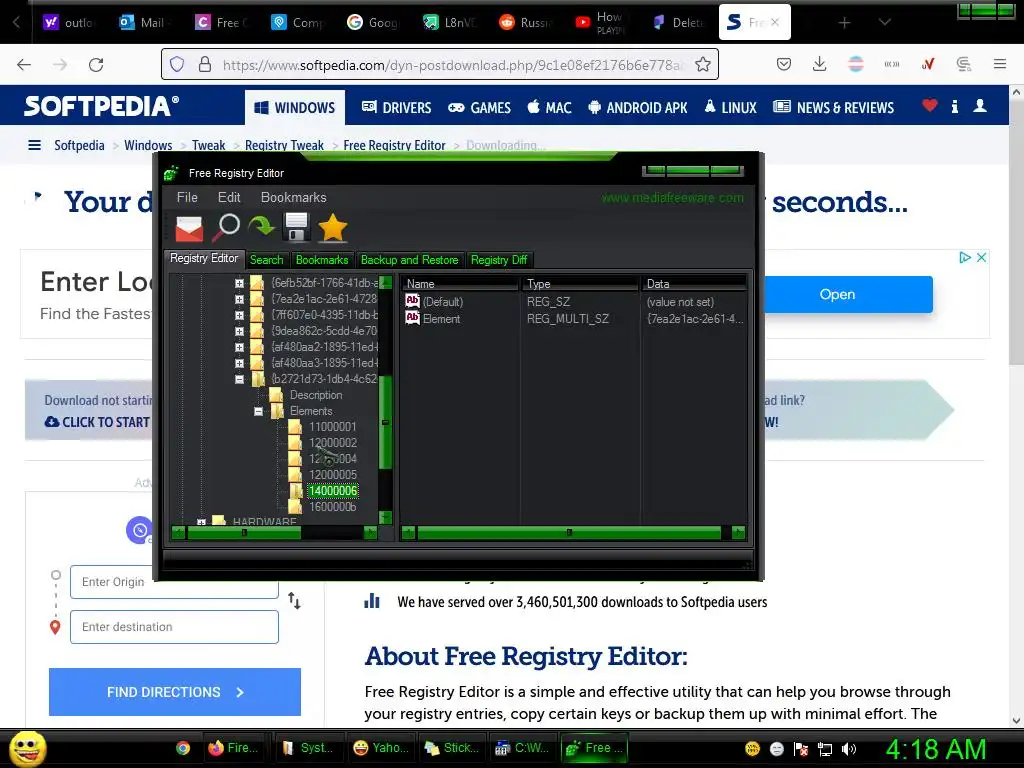This screenshot has height=768, width=1024.
Task: Click the (Default) value Ab icon
Action: point(412,301)
